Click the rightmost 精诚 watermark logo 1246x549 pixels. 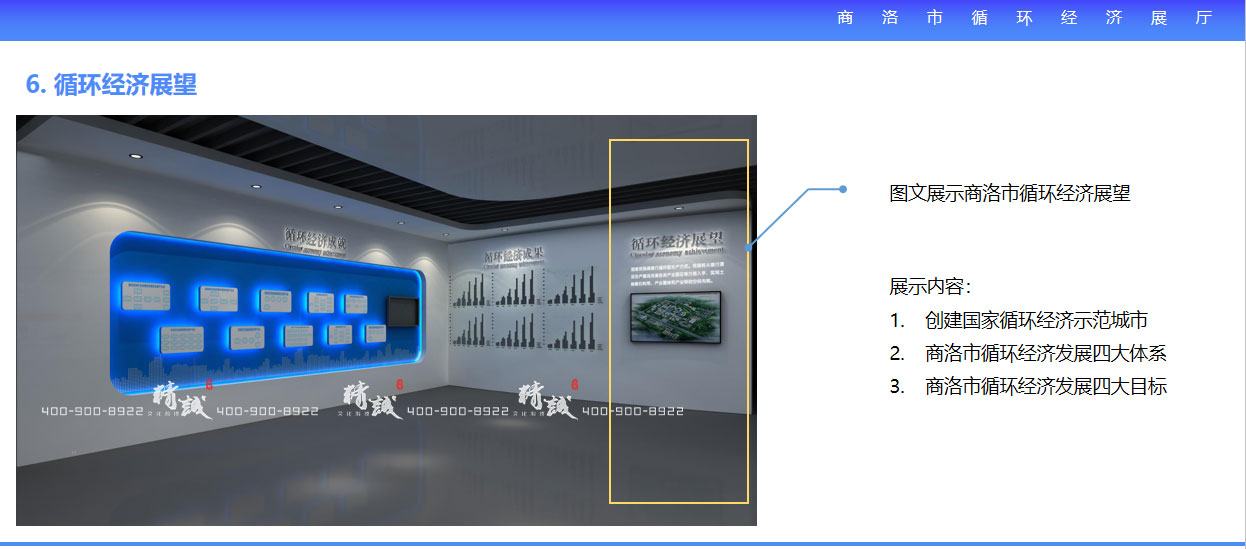546,400
